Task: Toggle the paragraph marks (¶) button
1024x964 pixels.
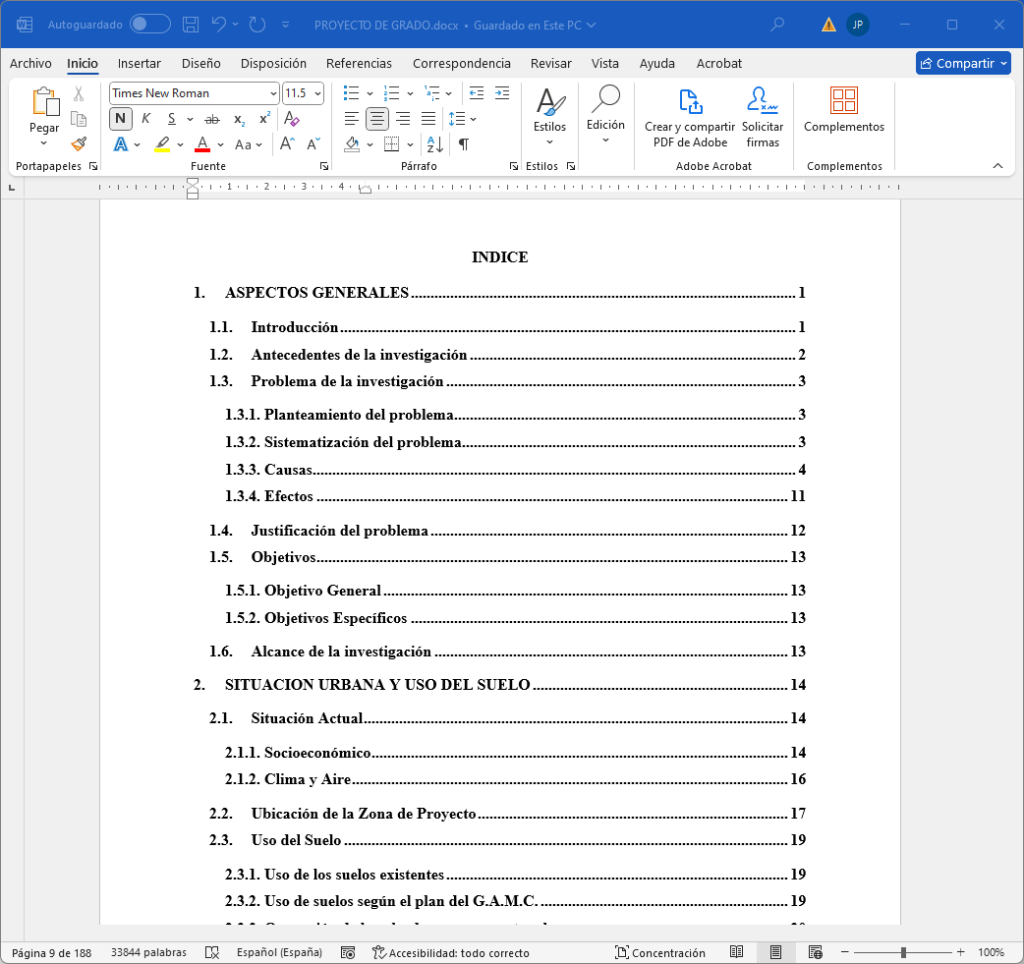Action: [x=463, y=144]
